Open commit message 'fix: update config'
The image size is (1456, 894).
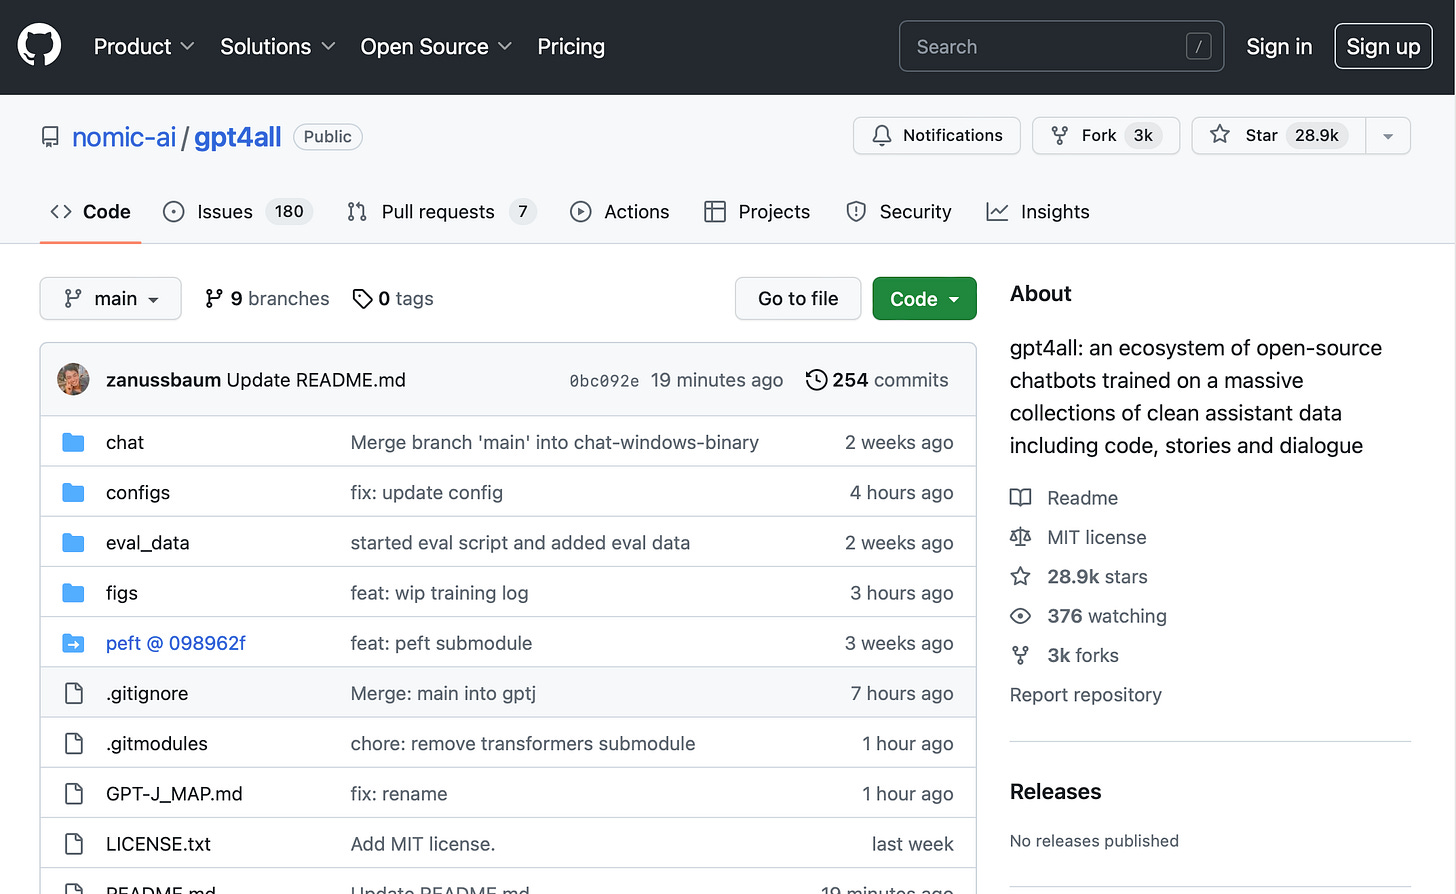tap(427, 493)
